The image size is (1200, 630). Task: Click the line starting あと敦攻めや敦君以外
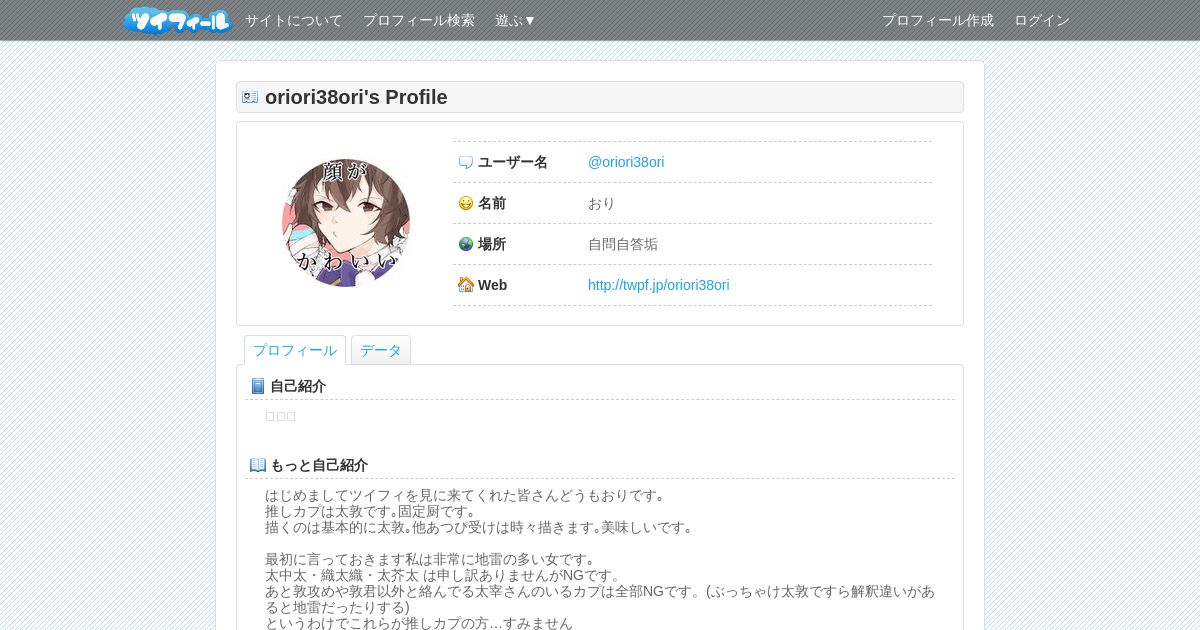coord(600,599)
